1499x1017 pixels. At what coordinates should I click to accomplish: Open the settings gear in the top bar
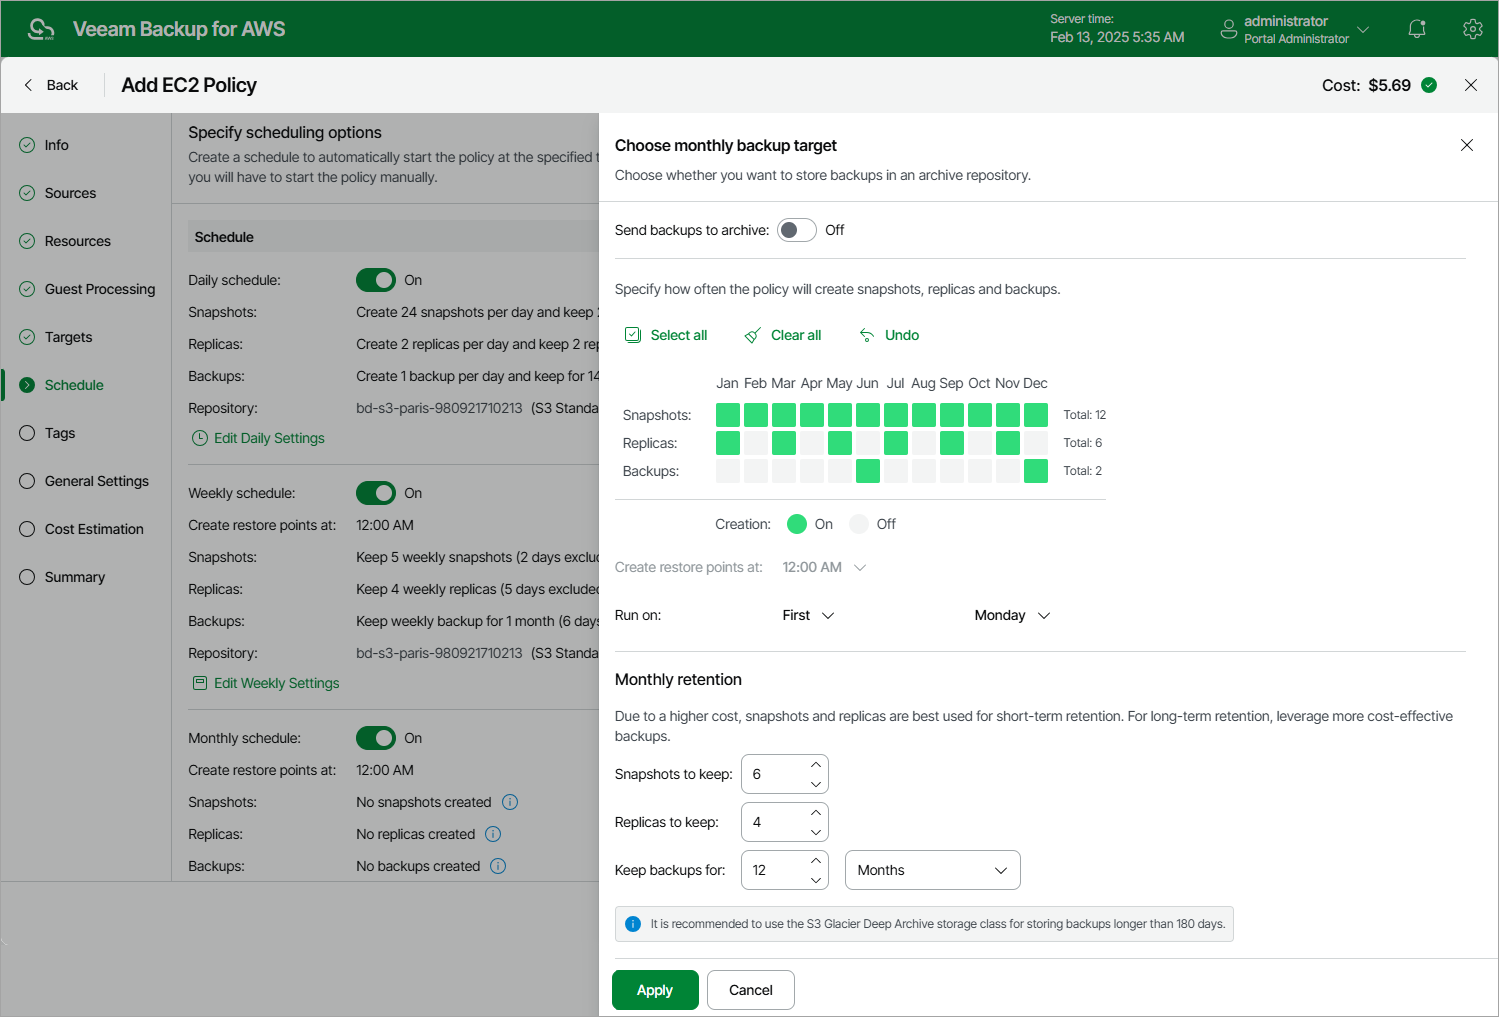1472,29
